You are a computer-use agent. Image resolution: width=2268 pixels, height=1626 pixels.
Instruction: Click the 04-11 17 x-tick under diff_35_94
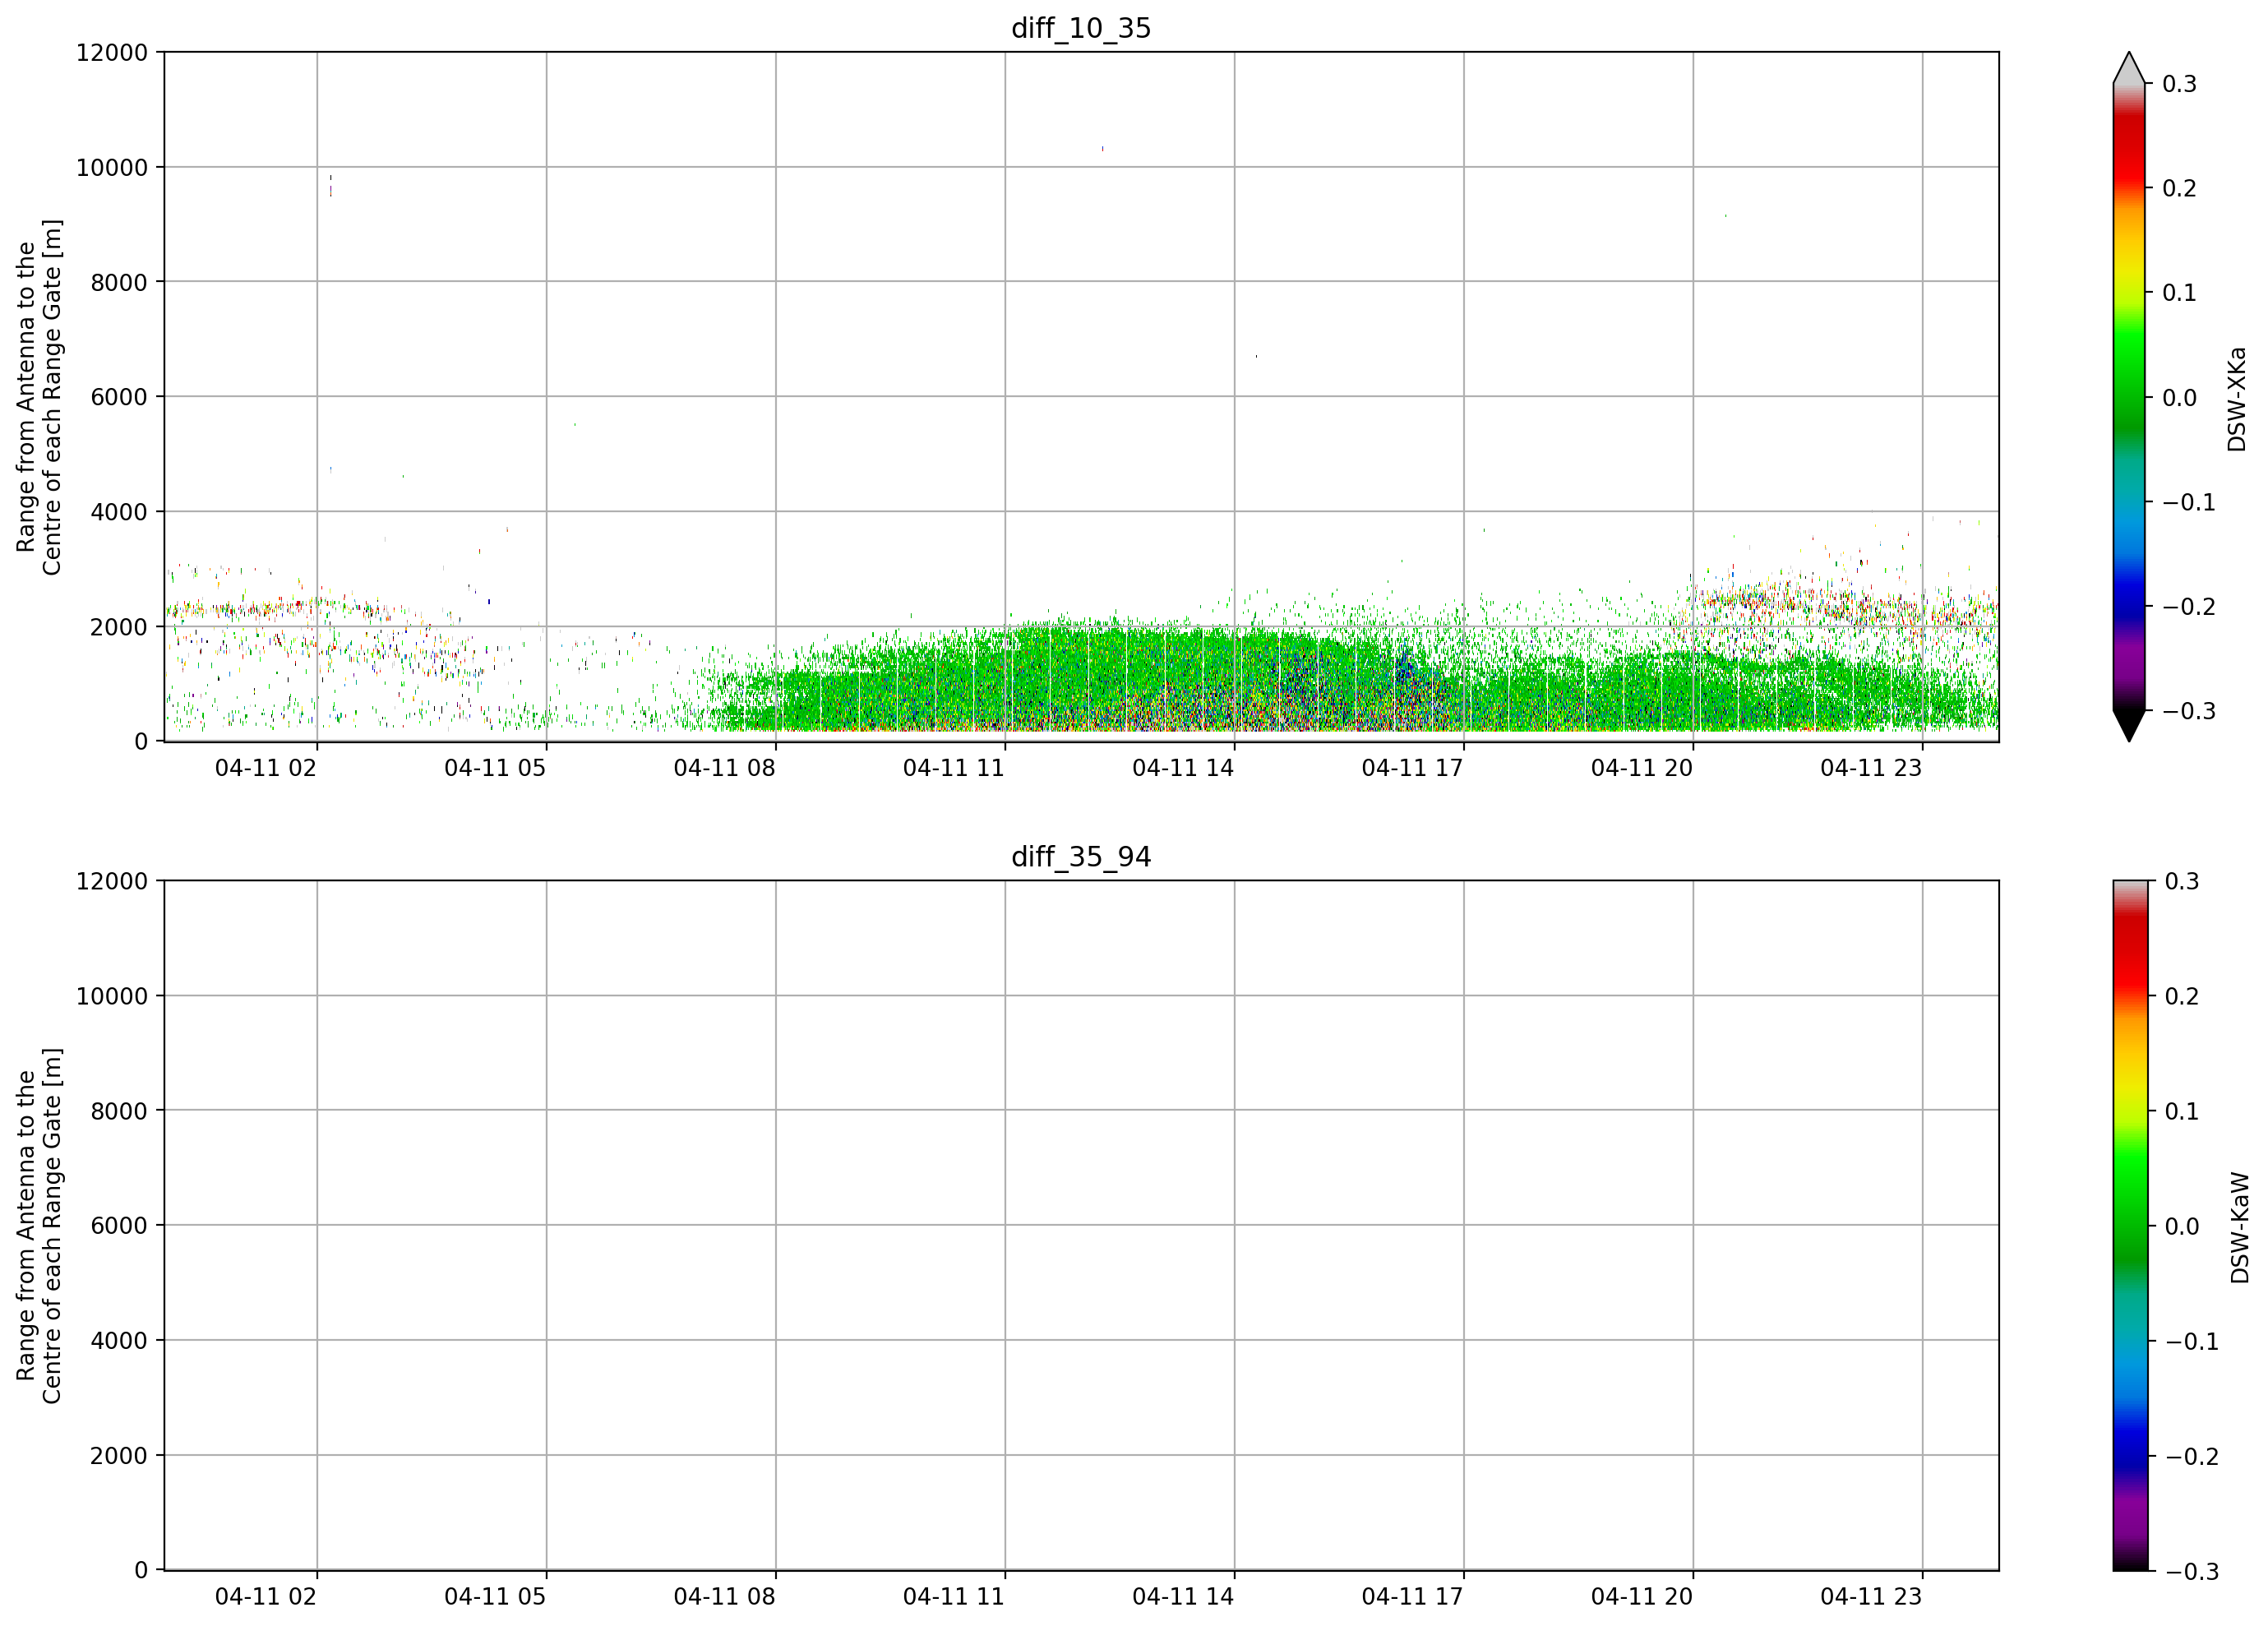click(1413, 1597)
